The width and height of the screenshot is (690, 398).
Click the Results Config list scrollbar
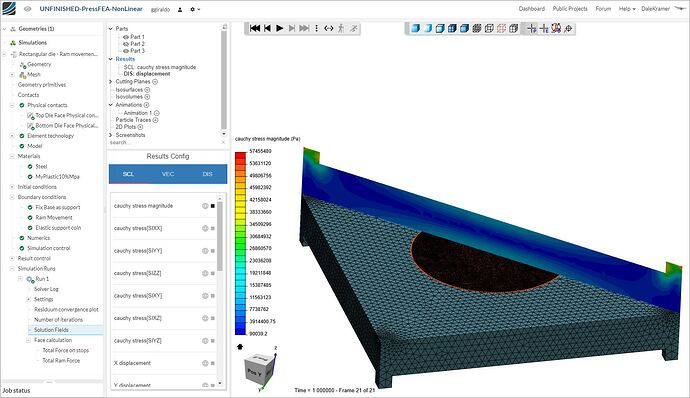[x=220, y=236]
